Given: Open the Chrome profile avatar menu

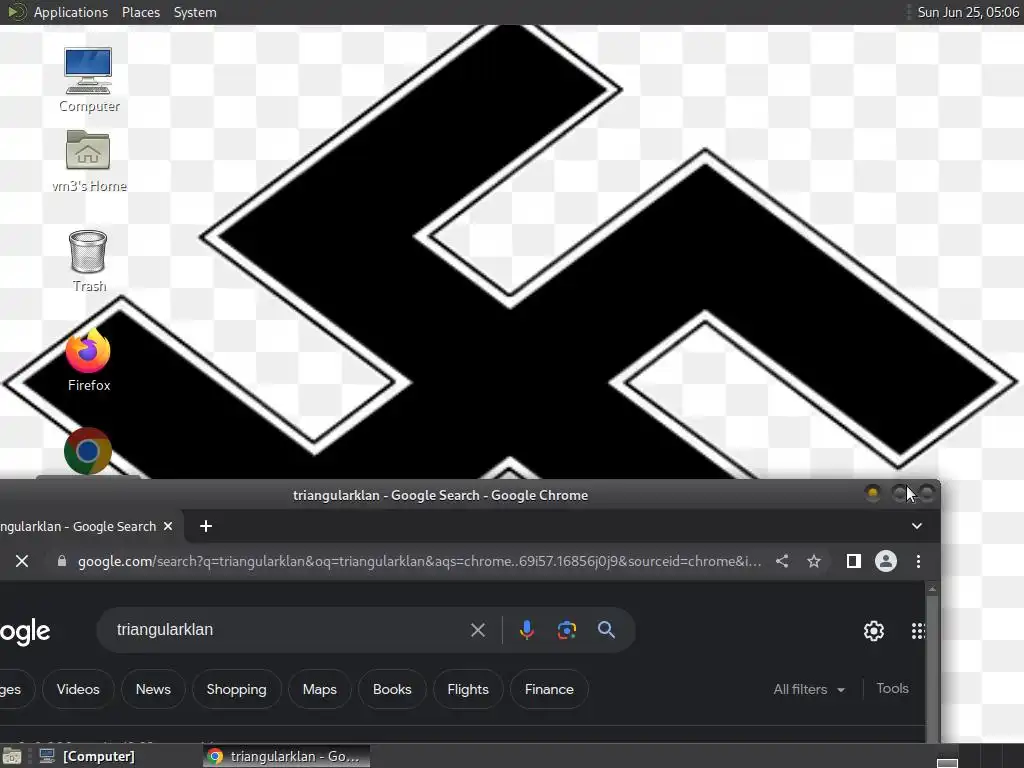Looking at the screenshot, I should click(886, 561).
